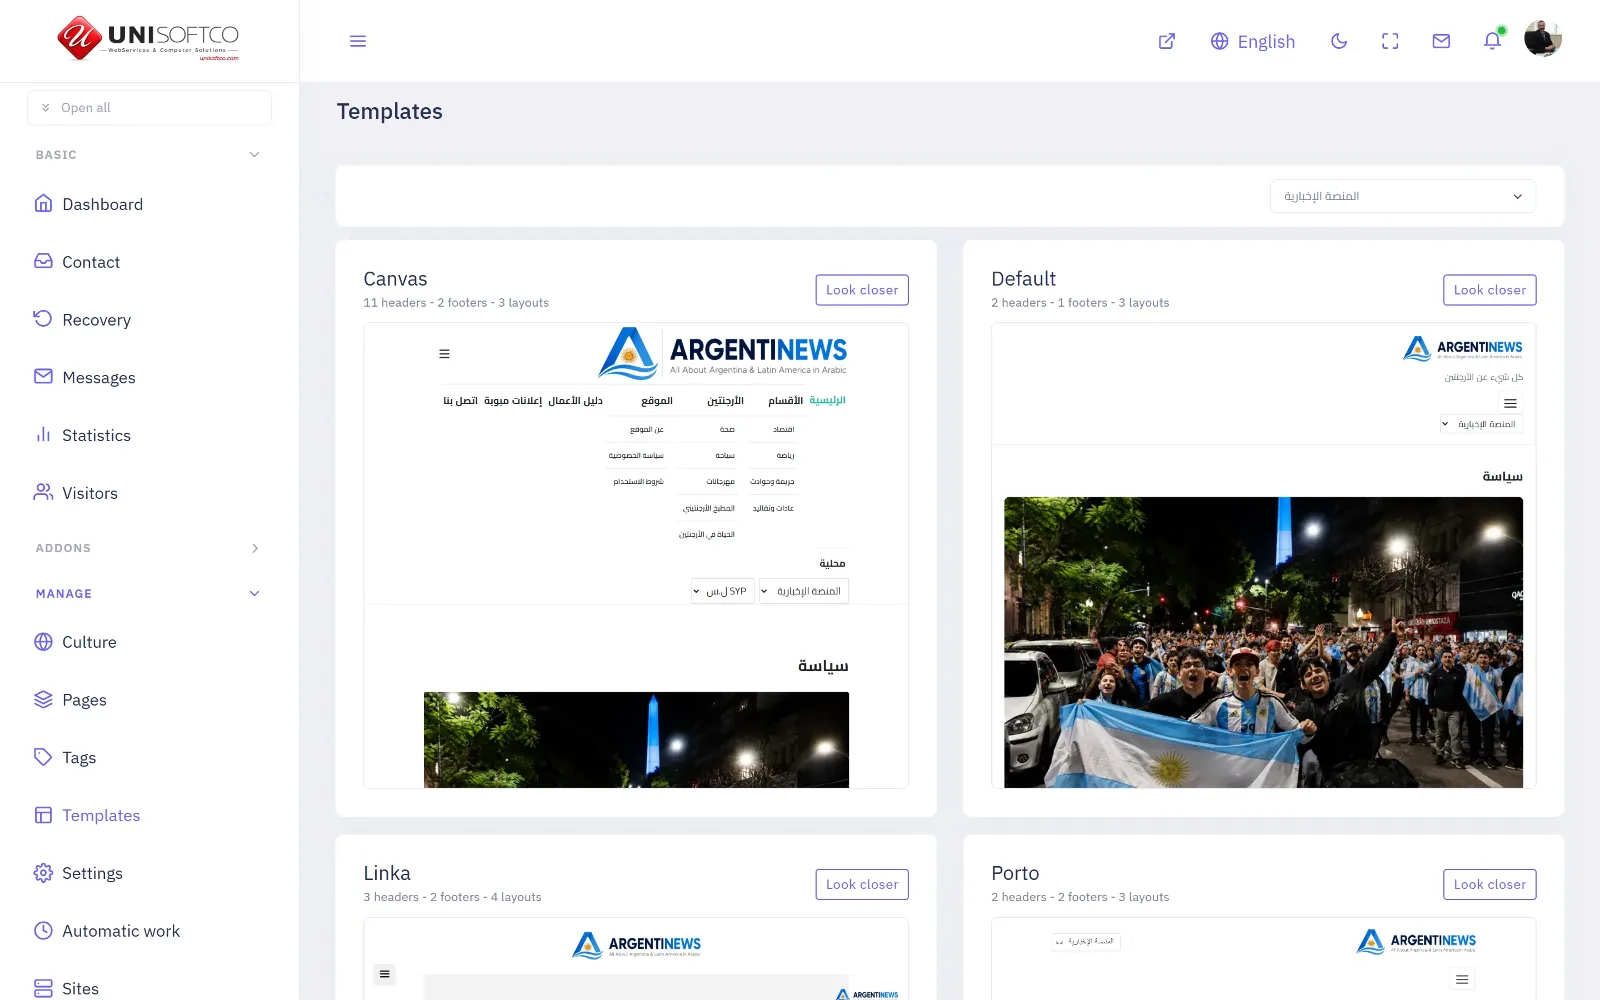Viewport: 1600px width, 1000px height.
Task: Look closer at Linka template
Action: click(x=862, y=884)
